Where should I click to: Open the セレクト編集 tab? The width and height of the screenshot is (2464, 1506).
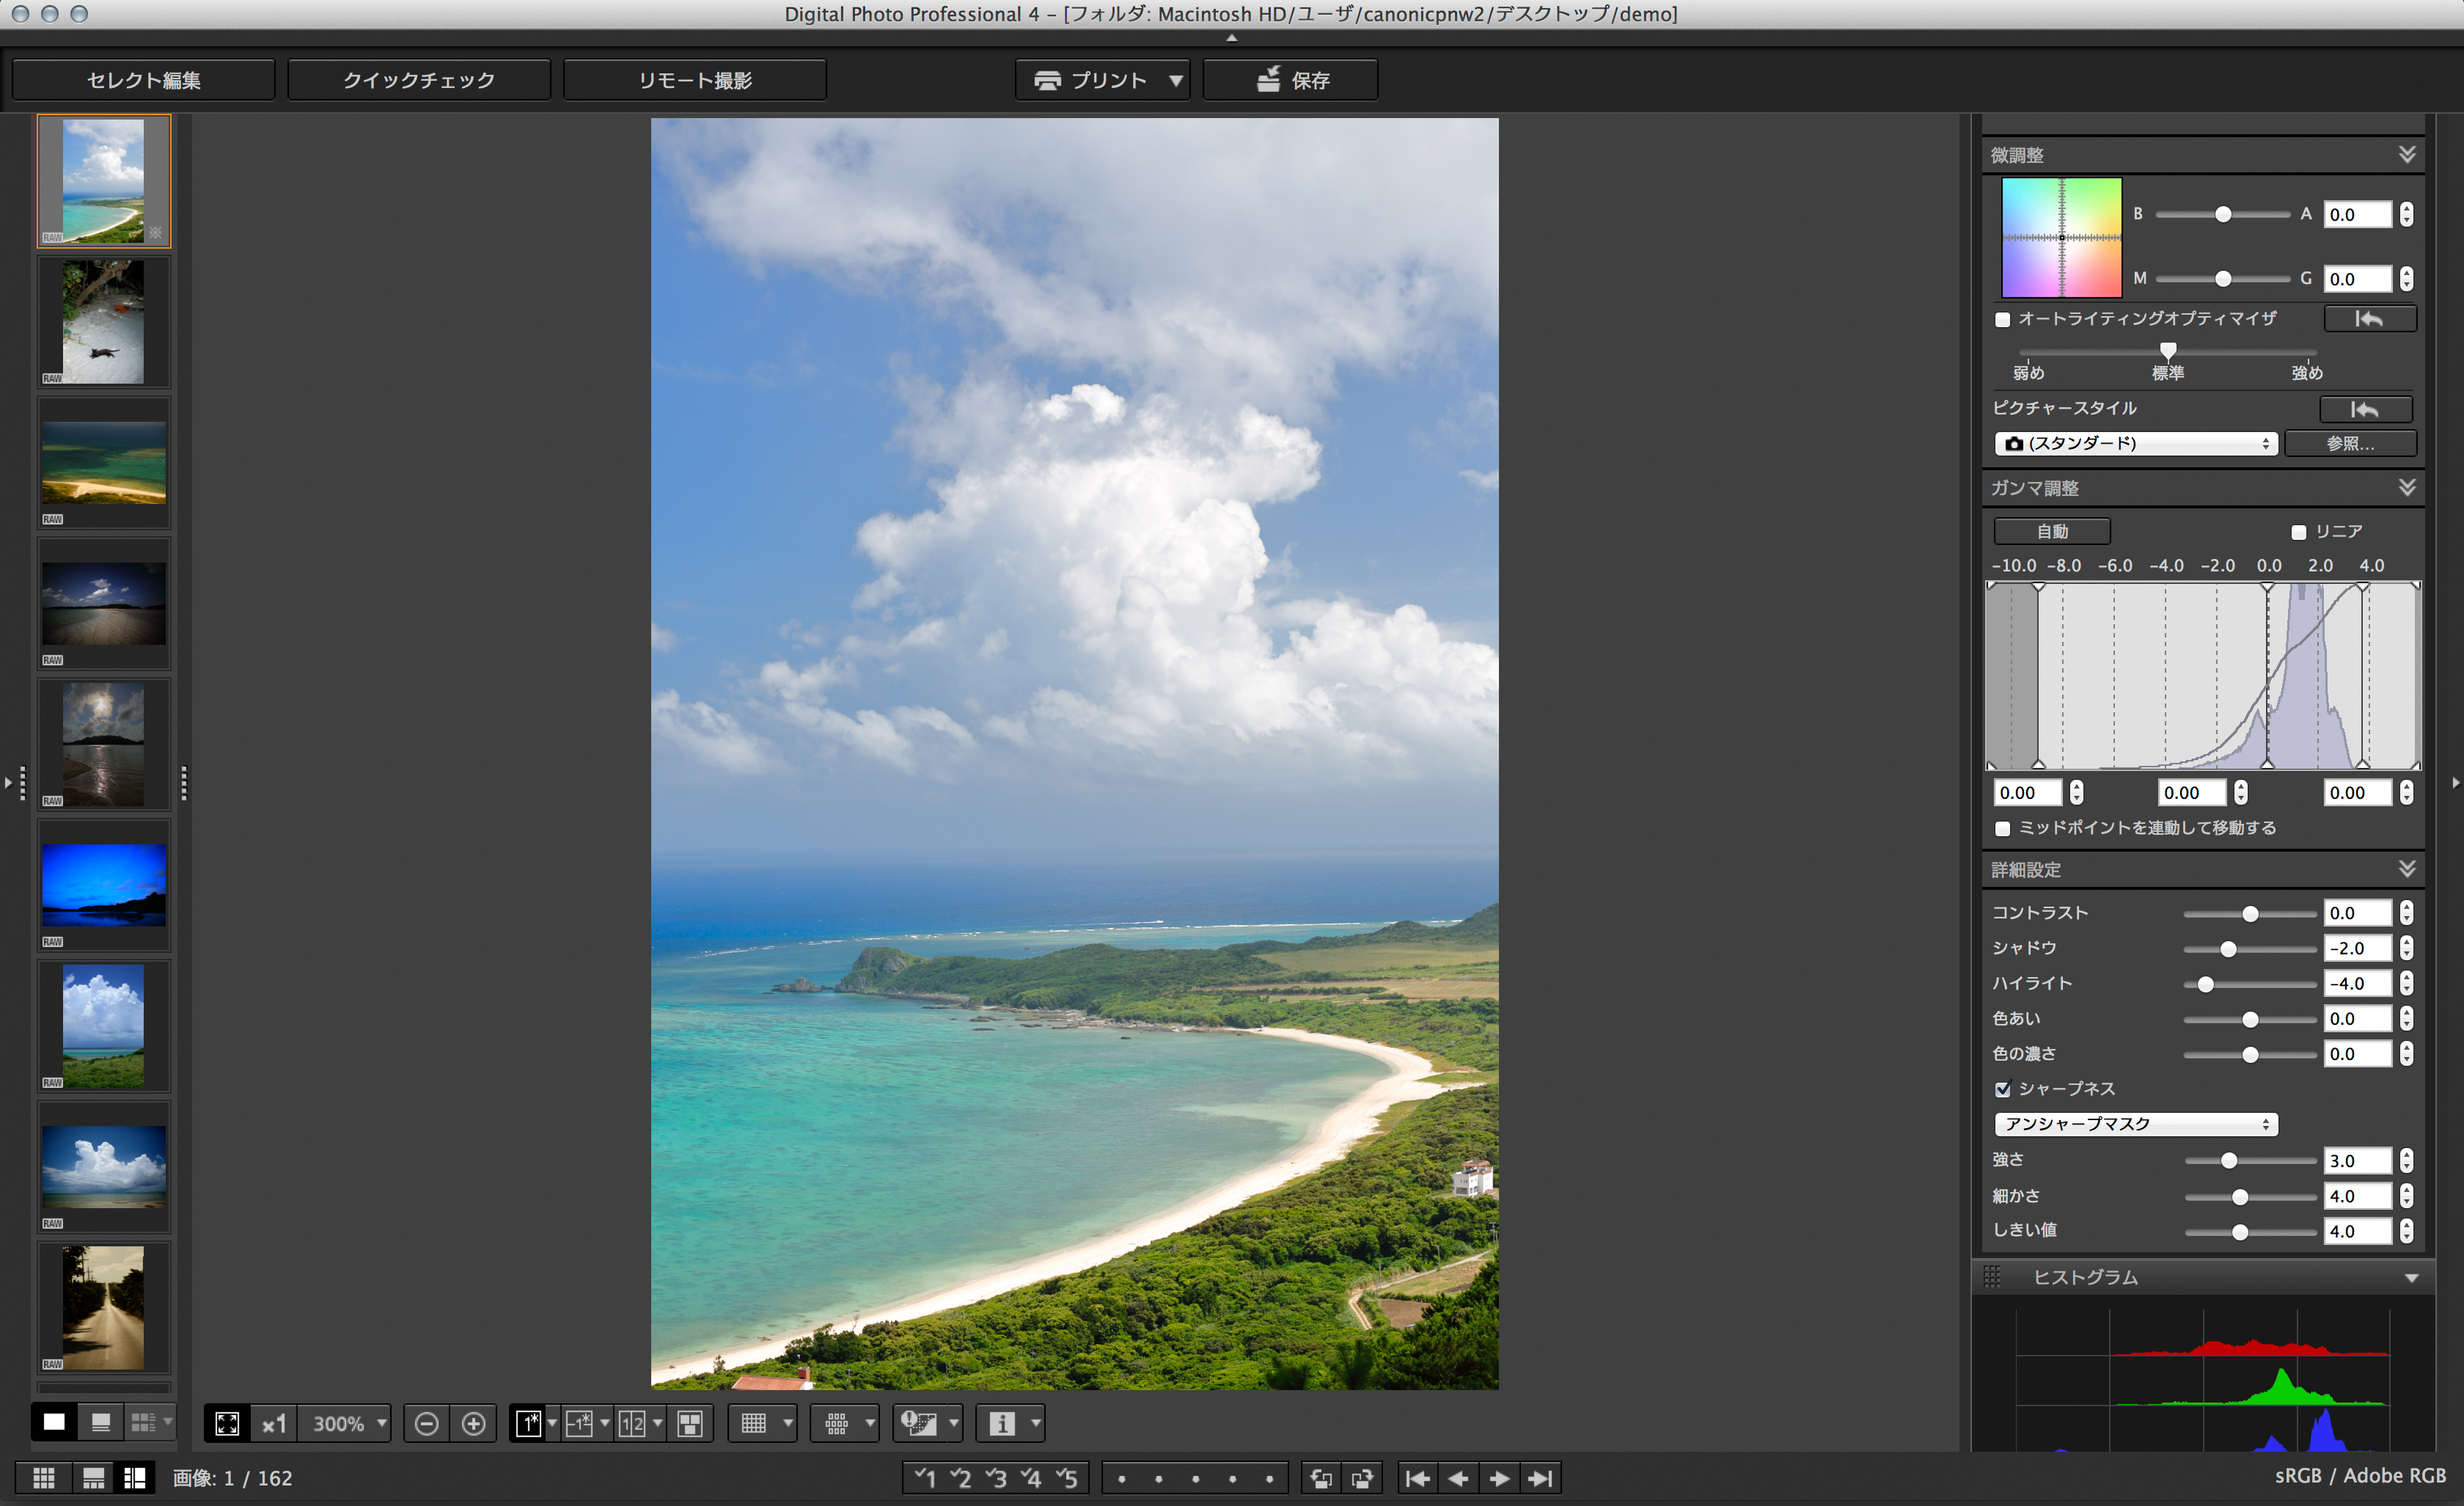[x=143, y=80]
